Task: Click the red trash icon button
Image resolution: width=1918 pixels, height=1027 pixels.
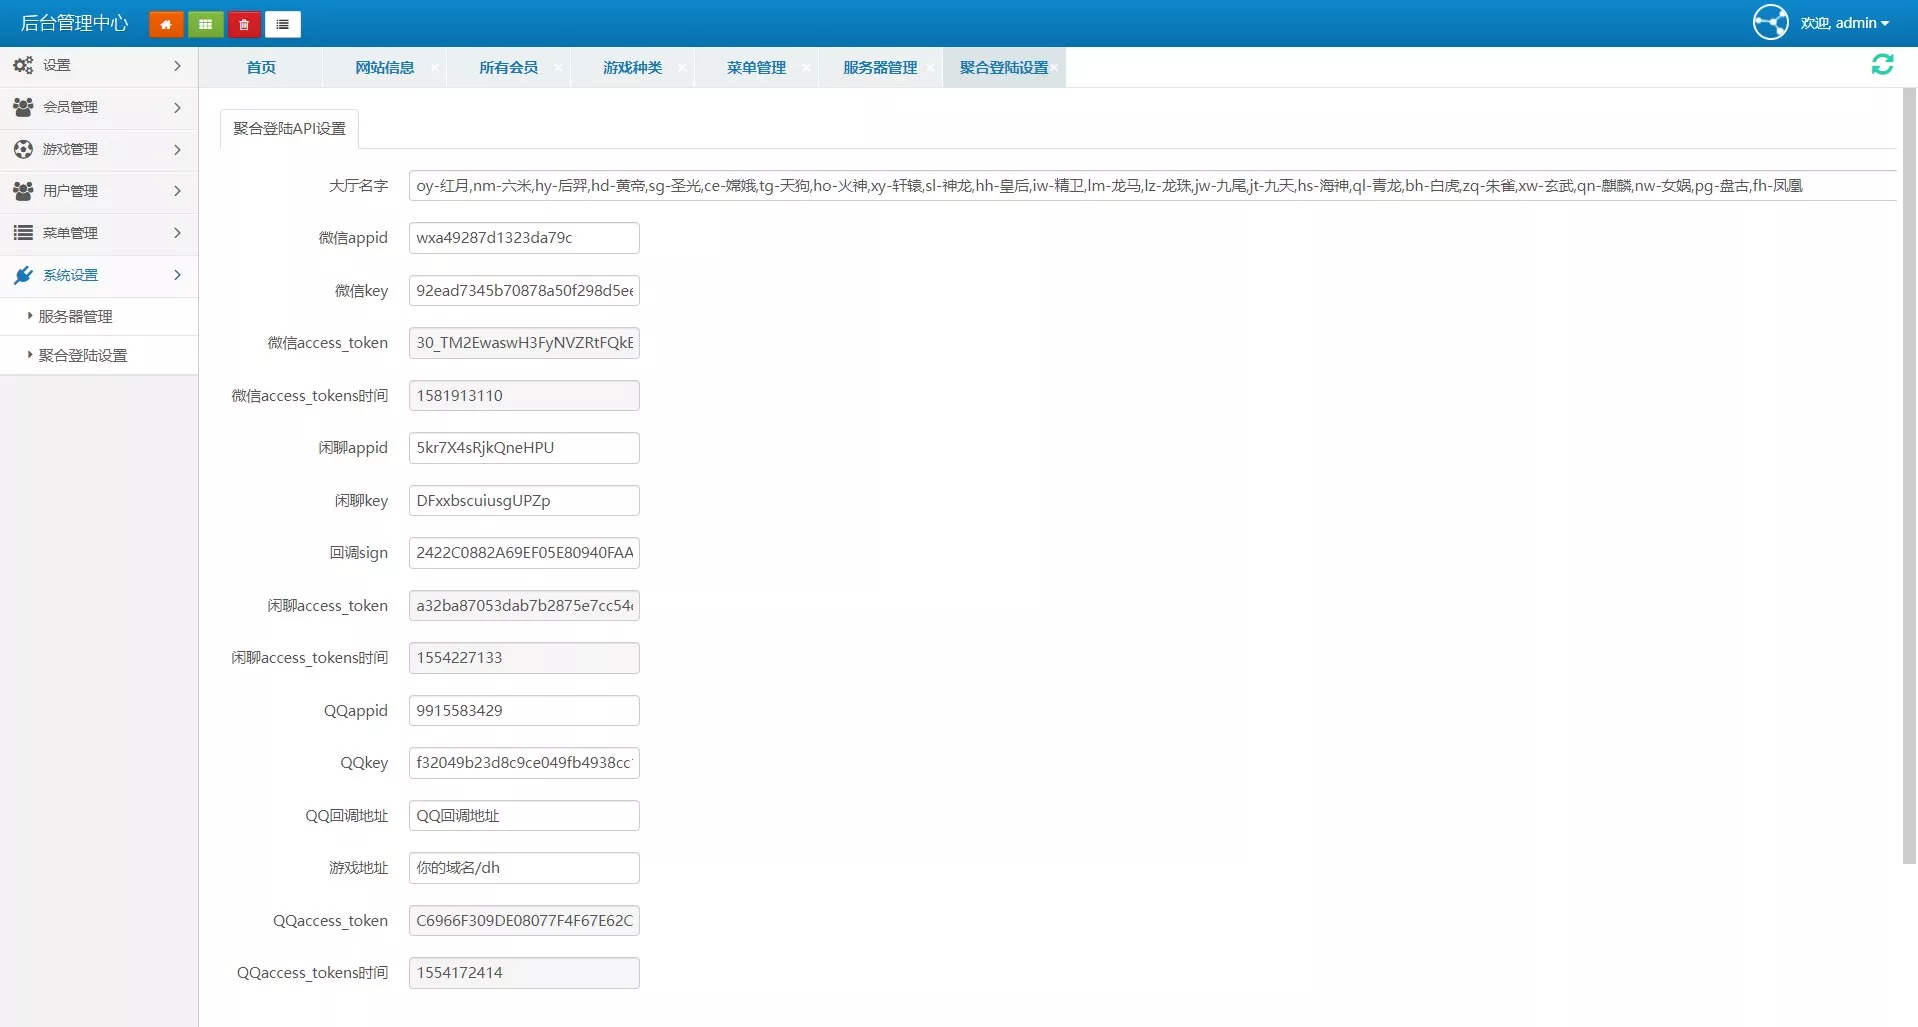Action: tap(244, 24)
